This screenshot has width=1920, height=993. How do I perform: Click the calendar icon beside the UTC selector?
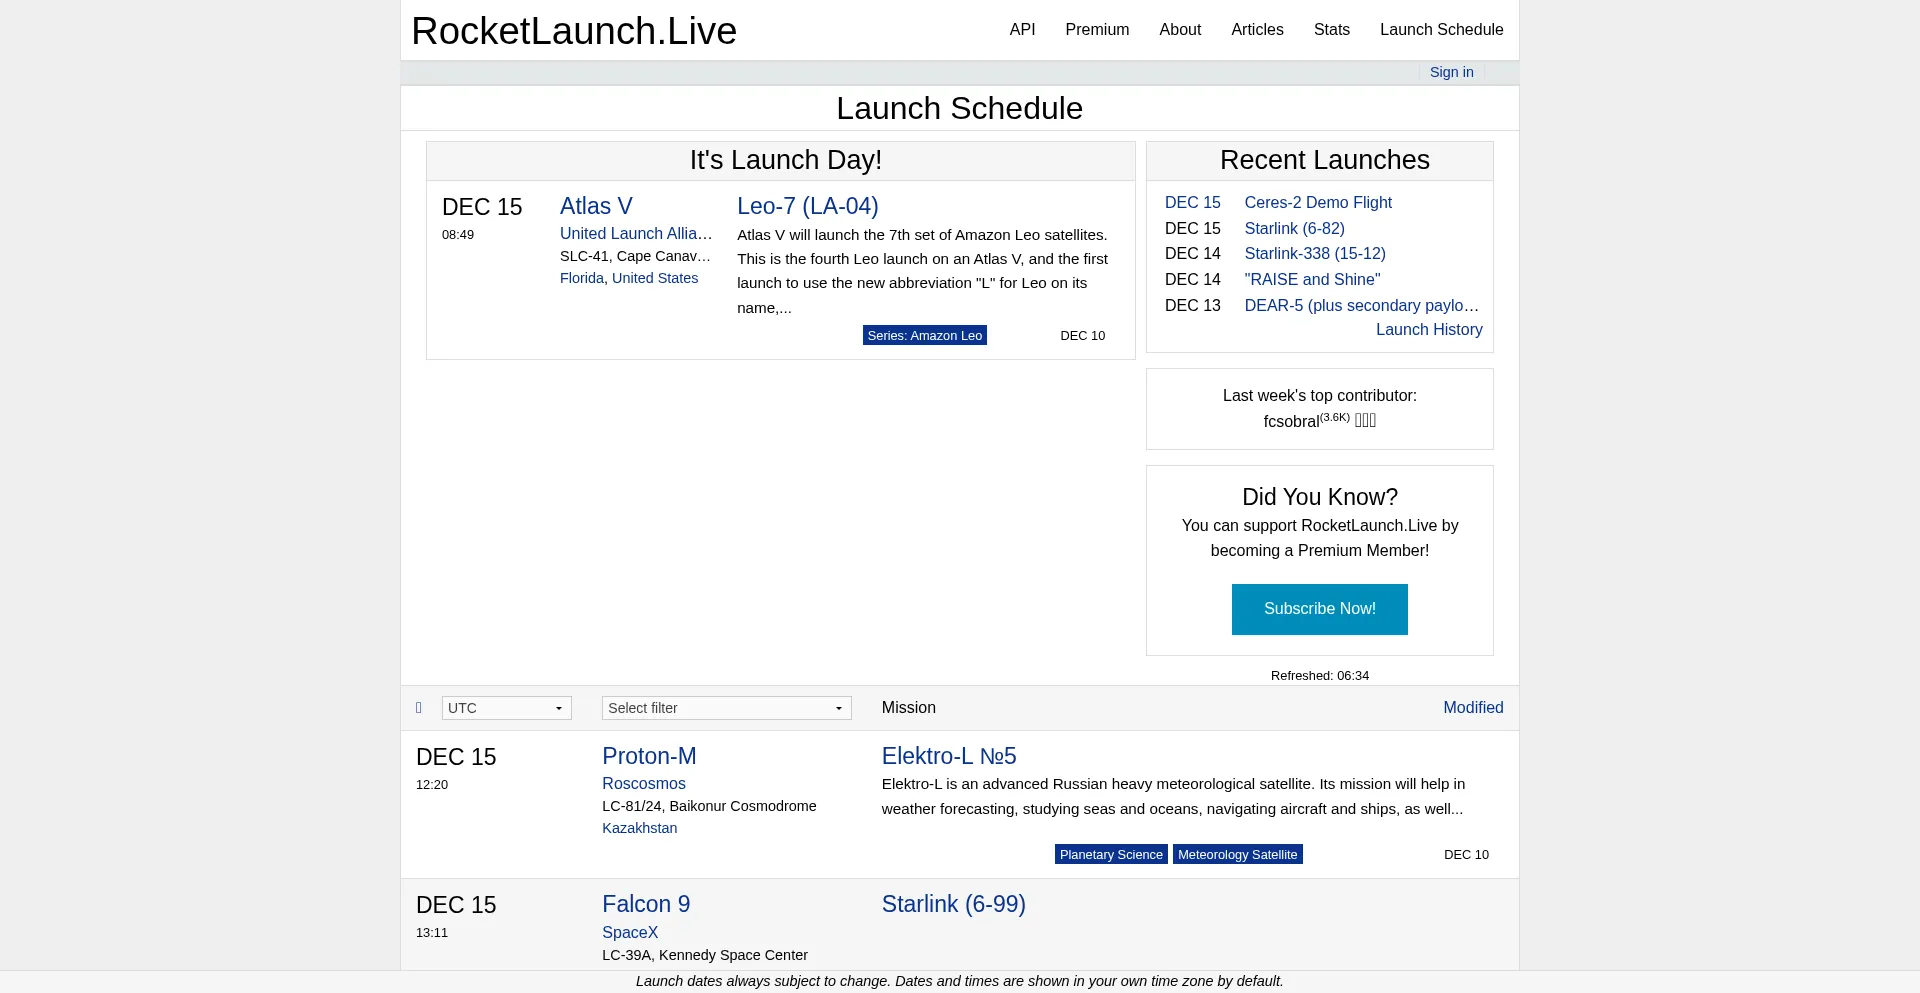click(x=419, y=708)
